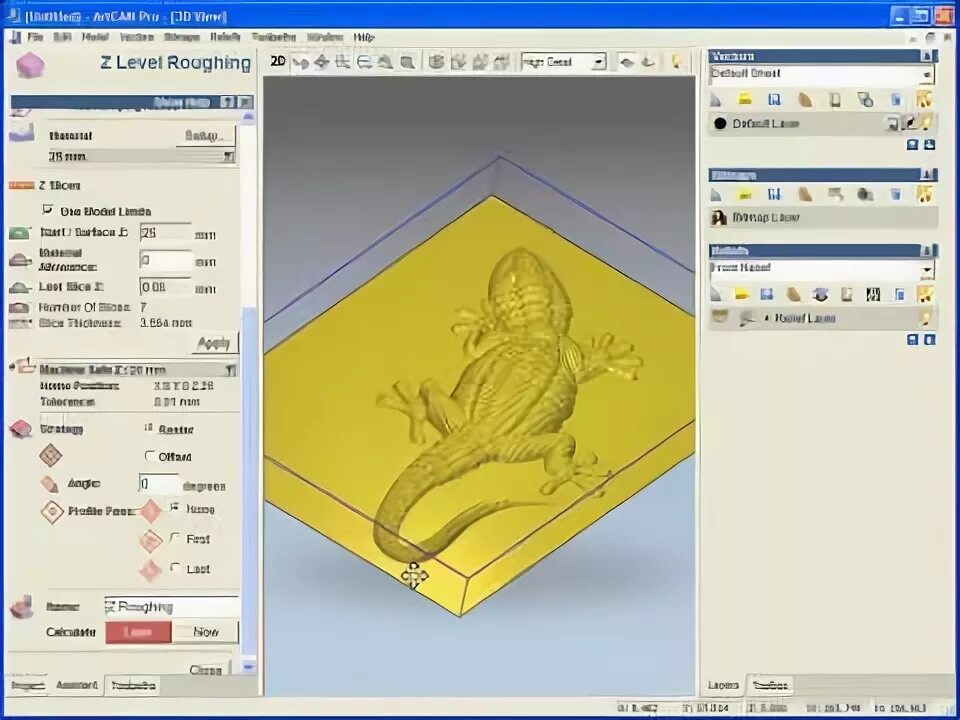
Task: Click trash bin icon in Bitmaps panel
Action: click(896, 195)
